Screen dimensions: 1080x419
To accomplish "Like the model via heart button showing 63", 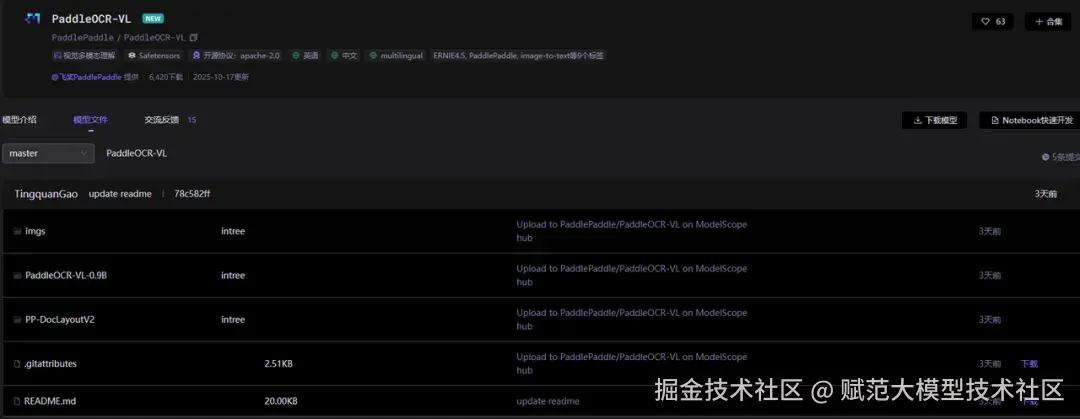I will coord(993,21).
